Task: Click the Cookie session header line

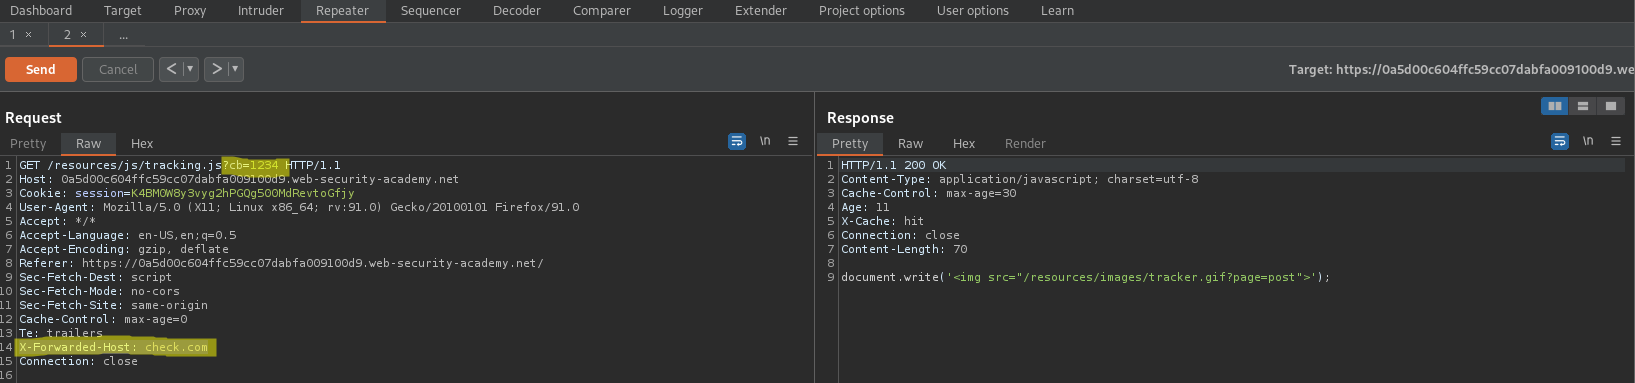Action: tap(187, 193)
